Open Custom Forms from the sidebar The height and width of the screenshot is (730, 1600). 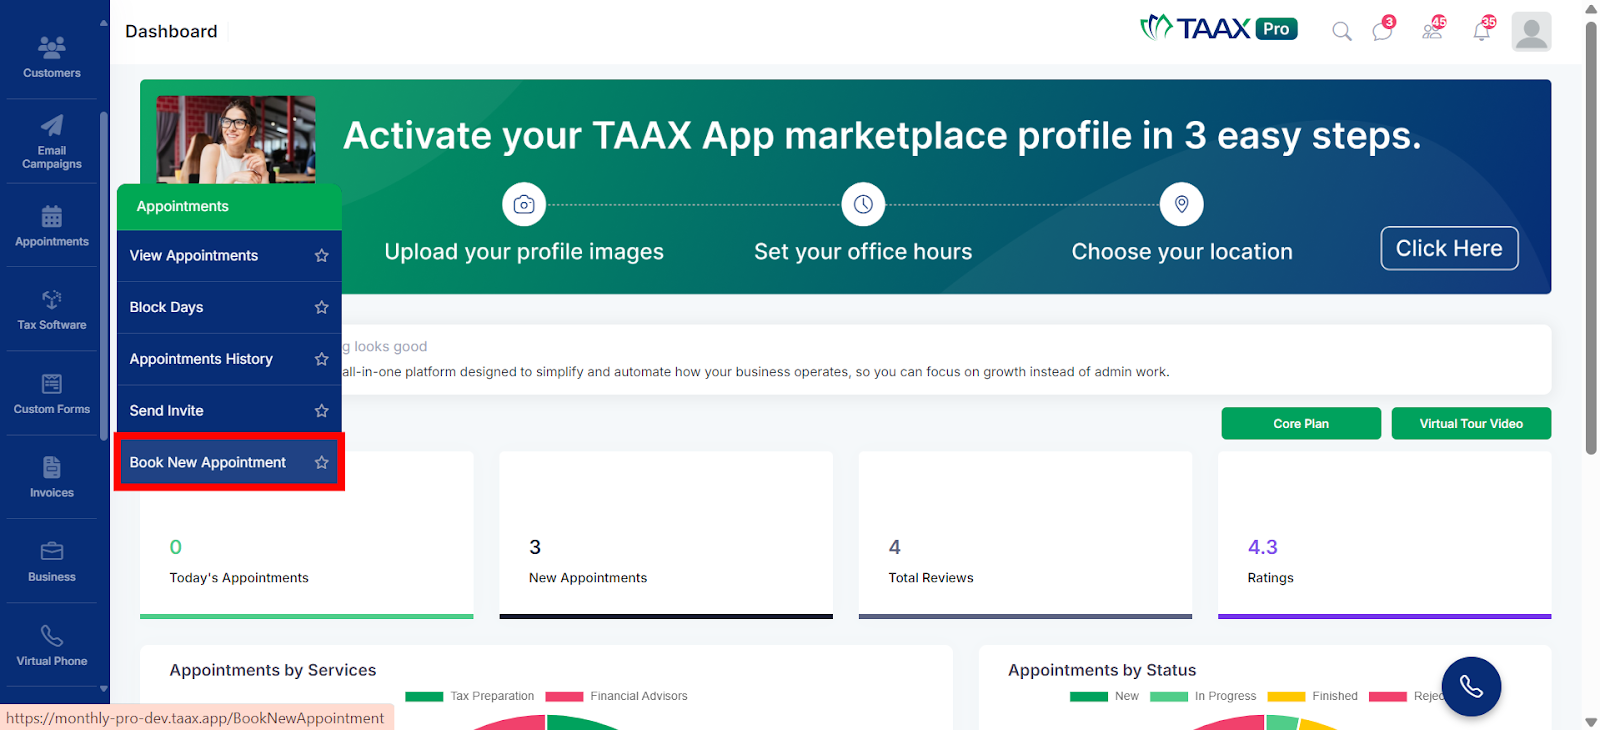52,394
